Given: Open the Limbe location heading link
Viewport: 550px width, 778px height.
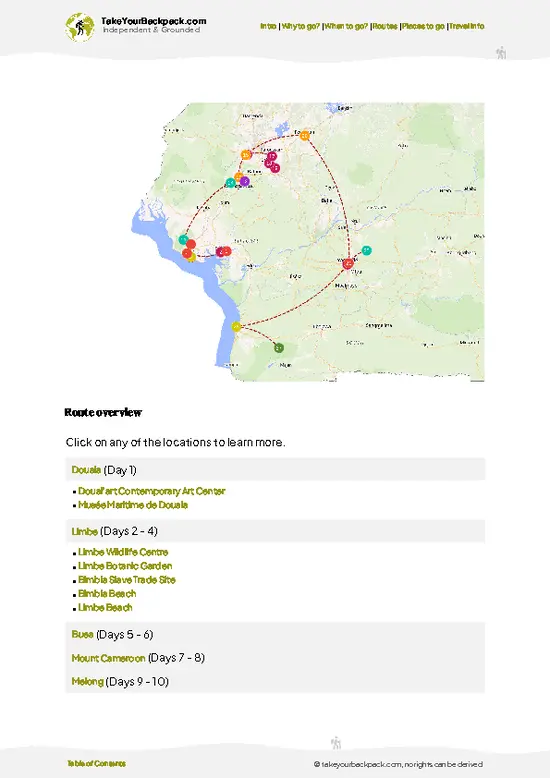Looking at the screenshot, I should point(84,531).
